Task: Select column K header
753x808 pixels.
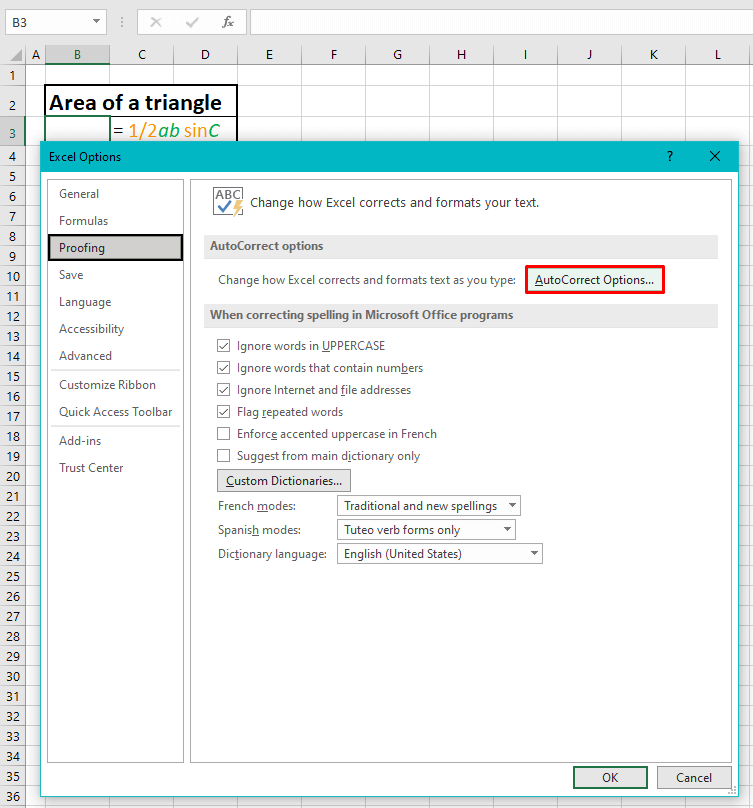Action: (654, 55)
